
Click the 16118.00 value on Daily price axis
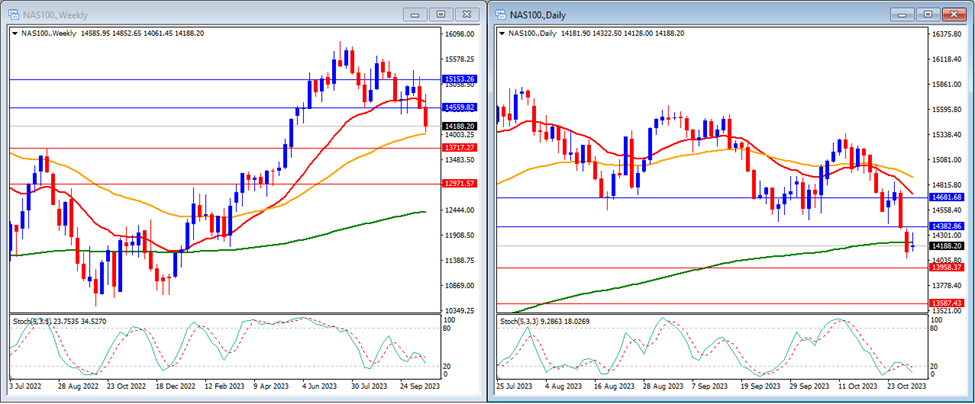[947, 59]
